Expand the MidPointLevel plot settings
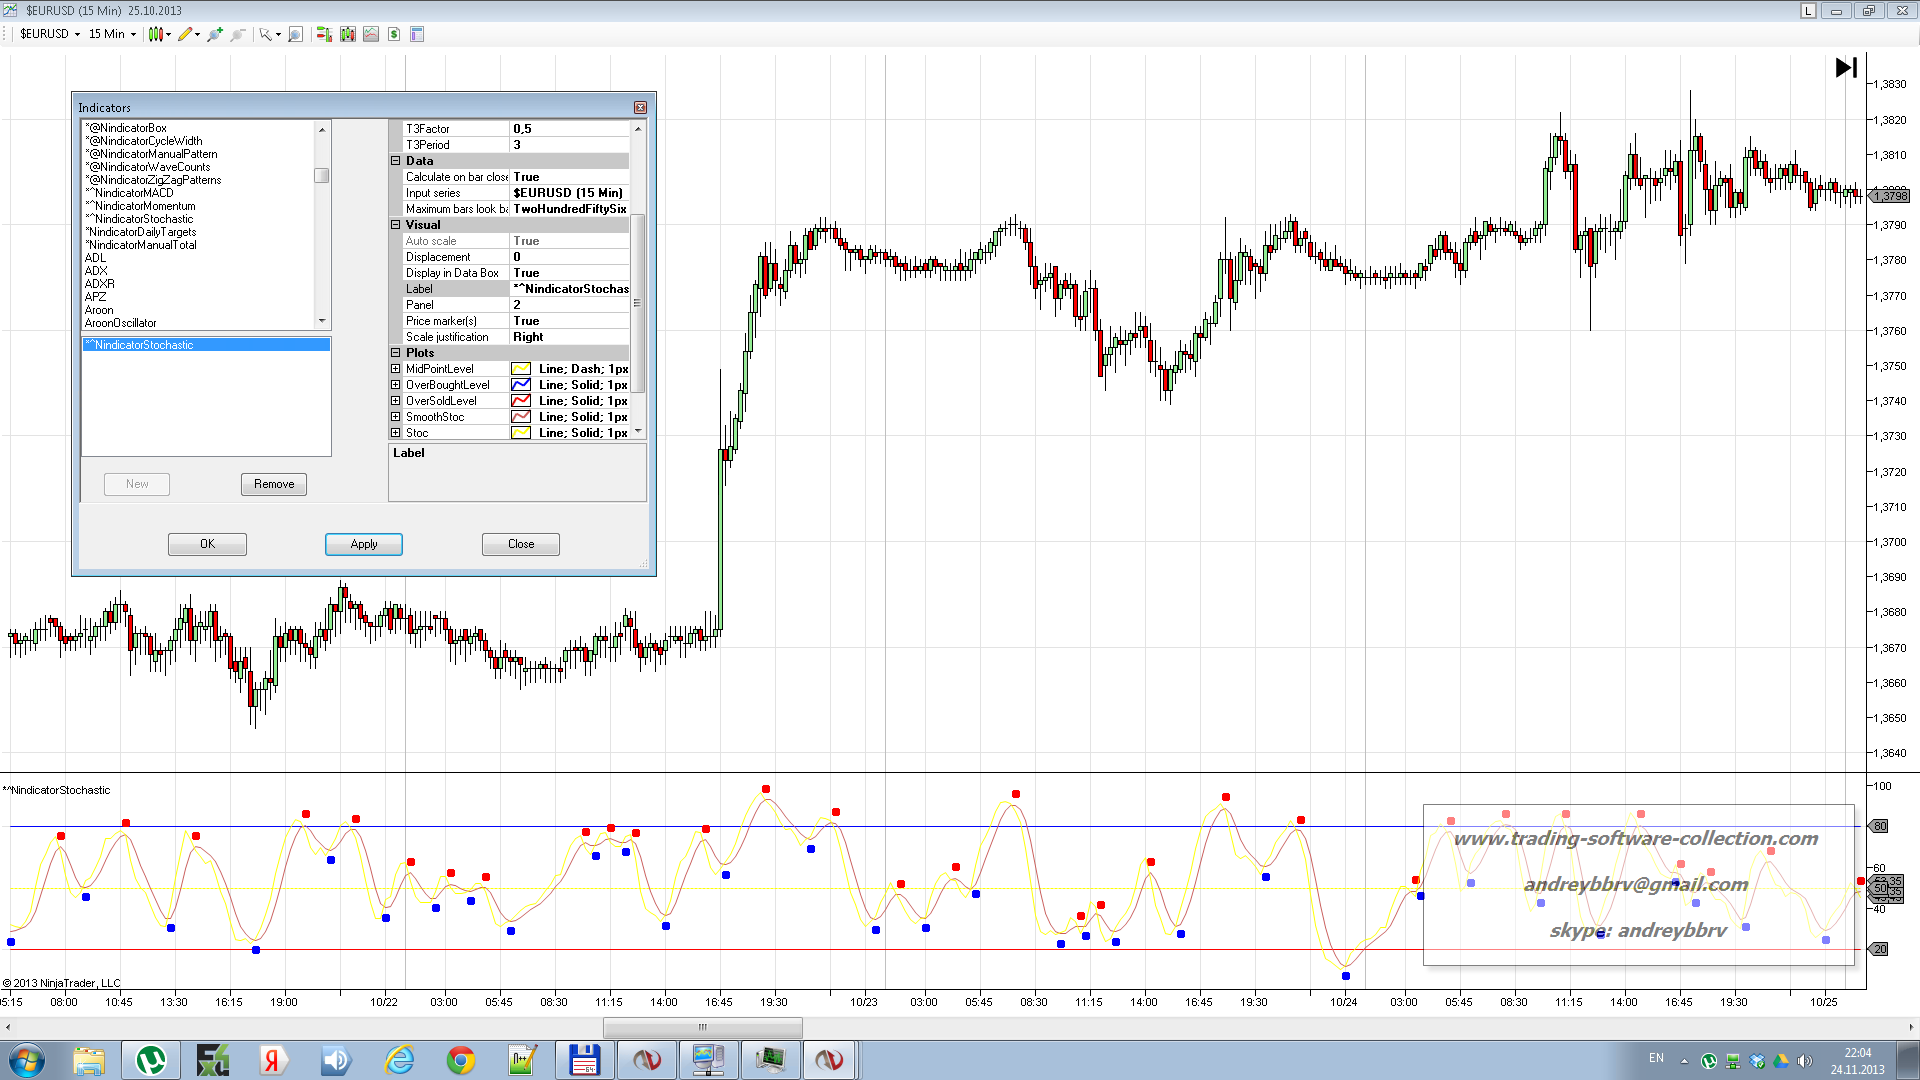 point(395,369)
